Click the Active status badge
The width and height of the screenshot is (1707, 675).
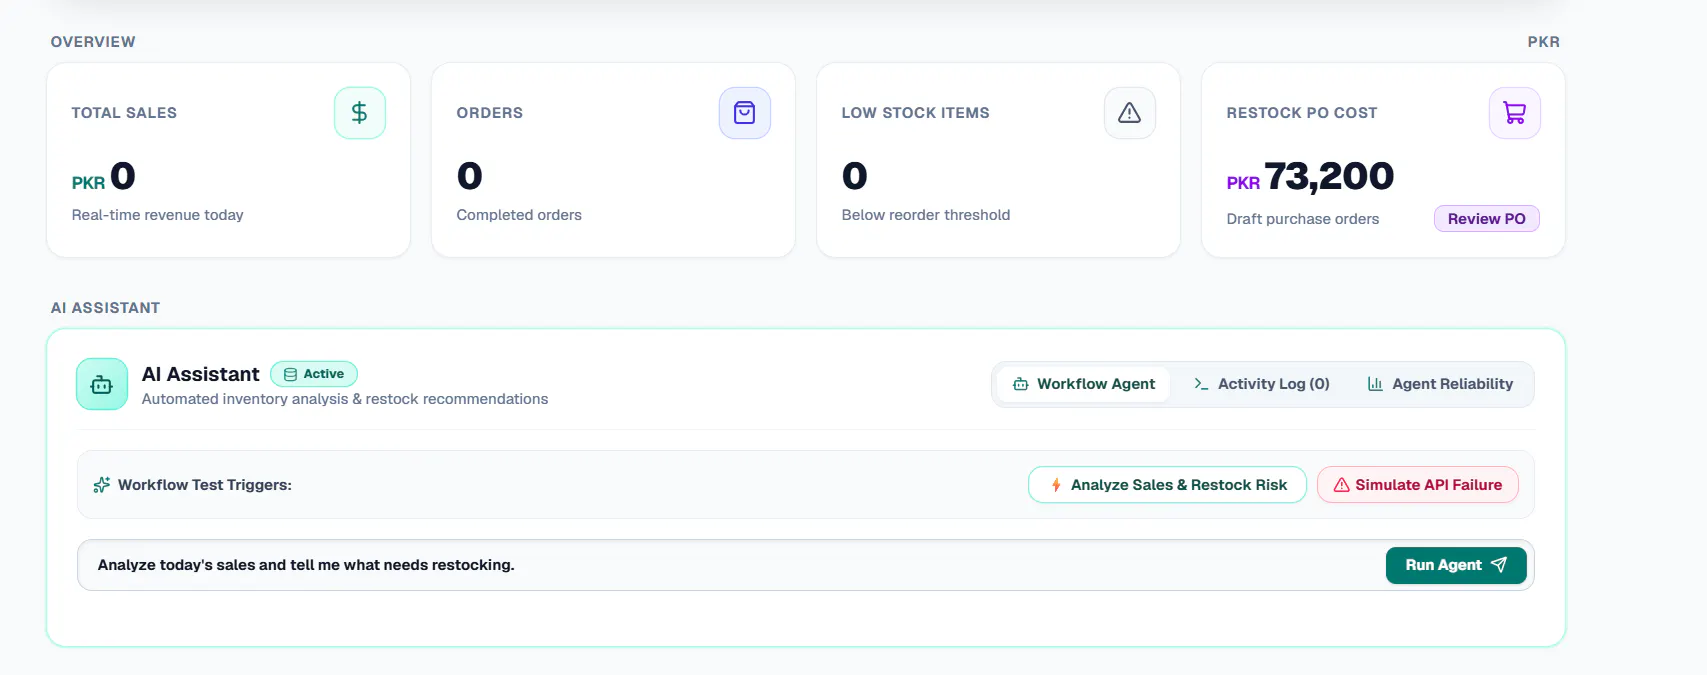(314, 374)
